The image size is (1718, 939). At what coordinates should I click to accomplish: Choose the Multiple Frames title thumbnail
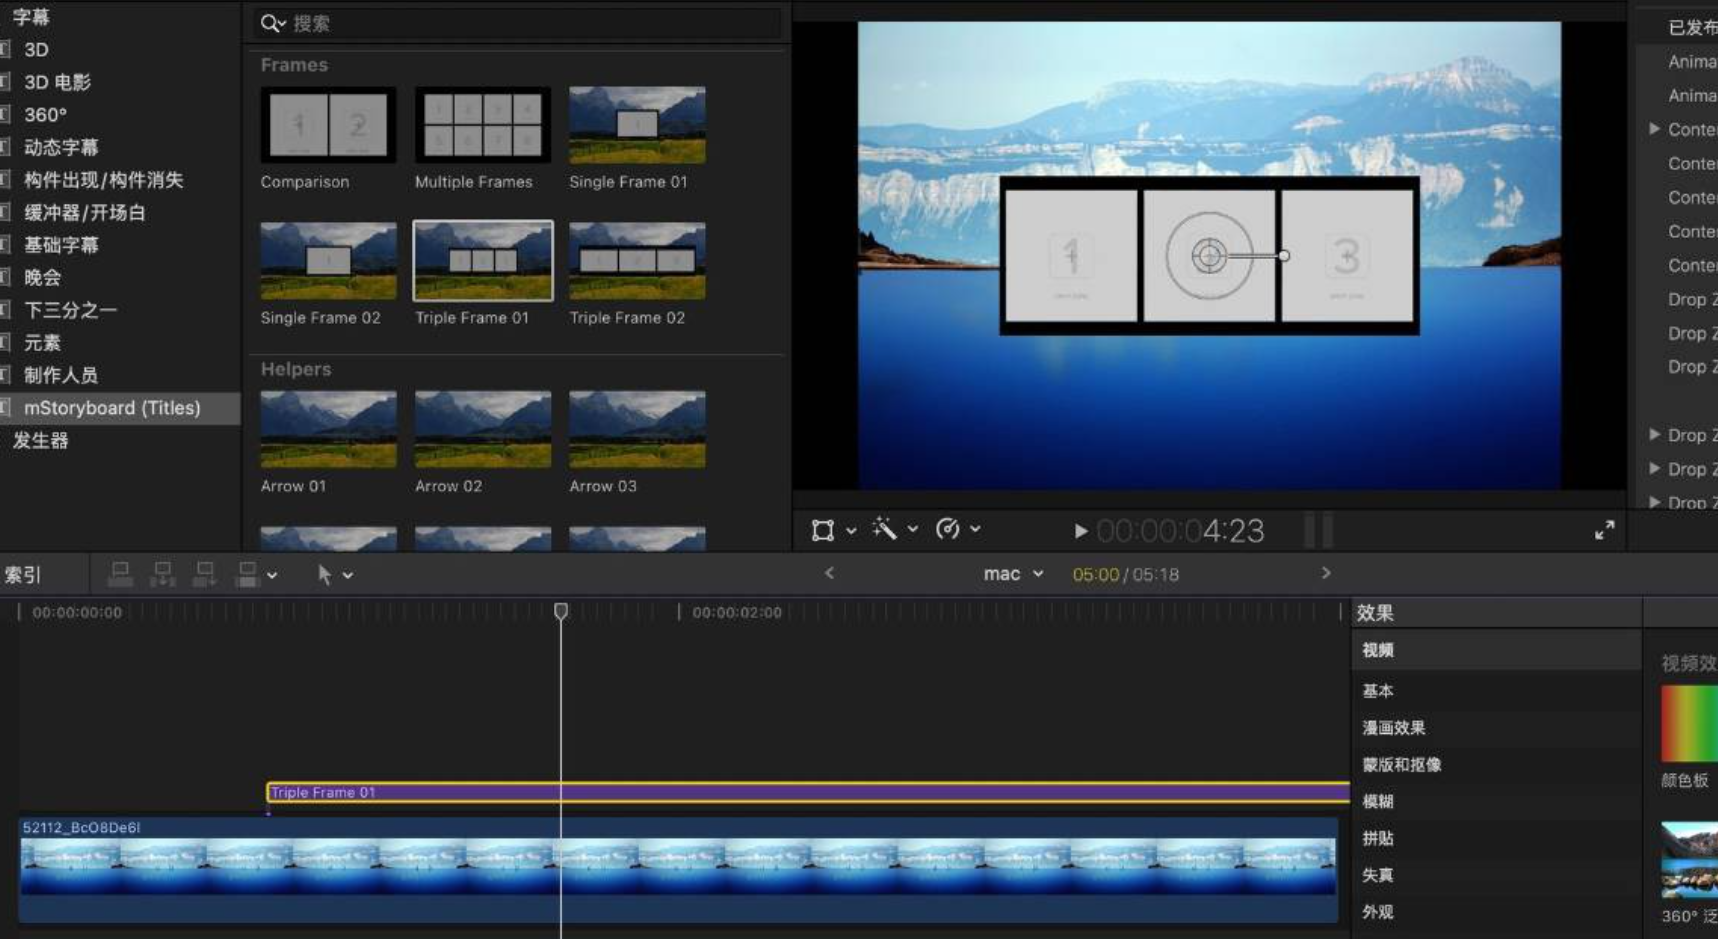[482, 126]
